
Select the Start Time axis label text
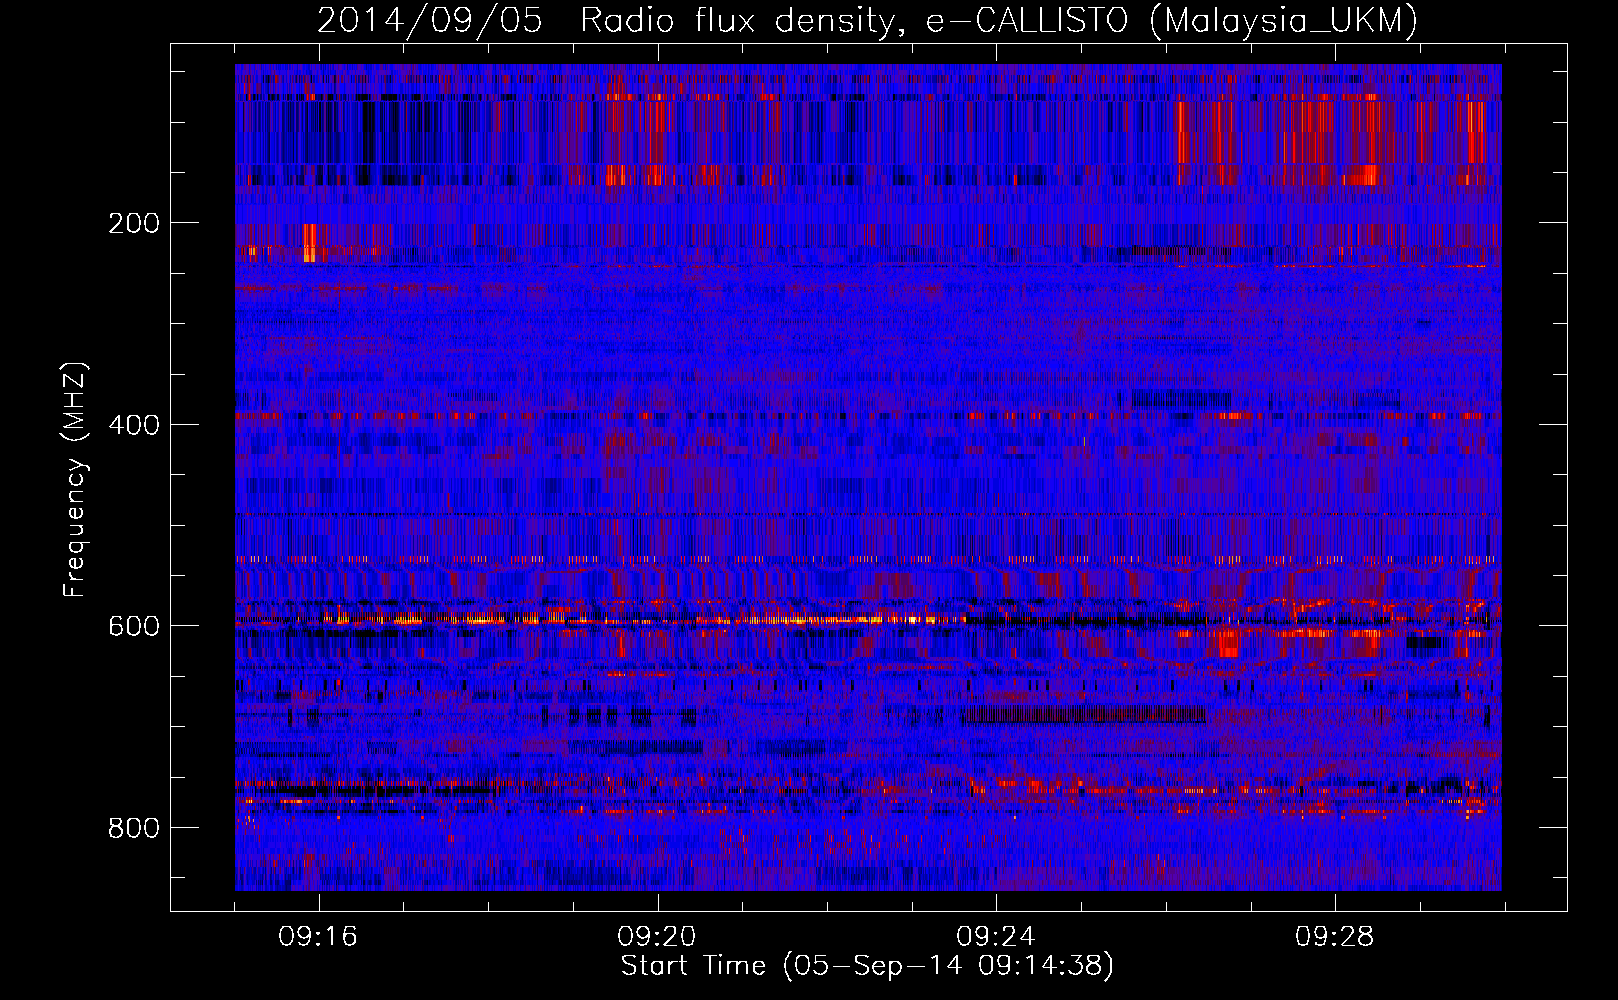click(x=867, y=966)
